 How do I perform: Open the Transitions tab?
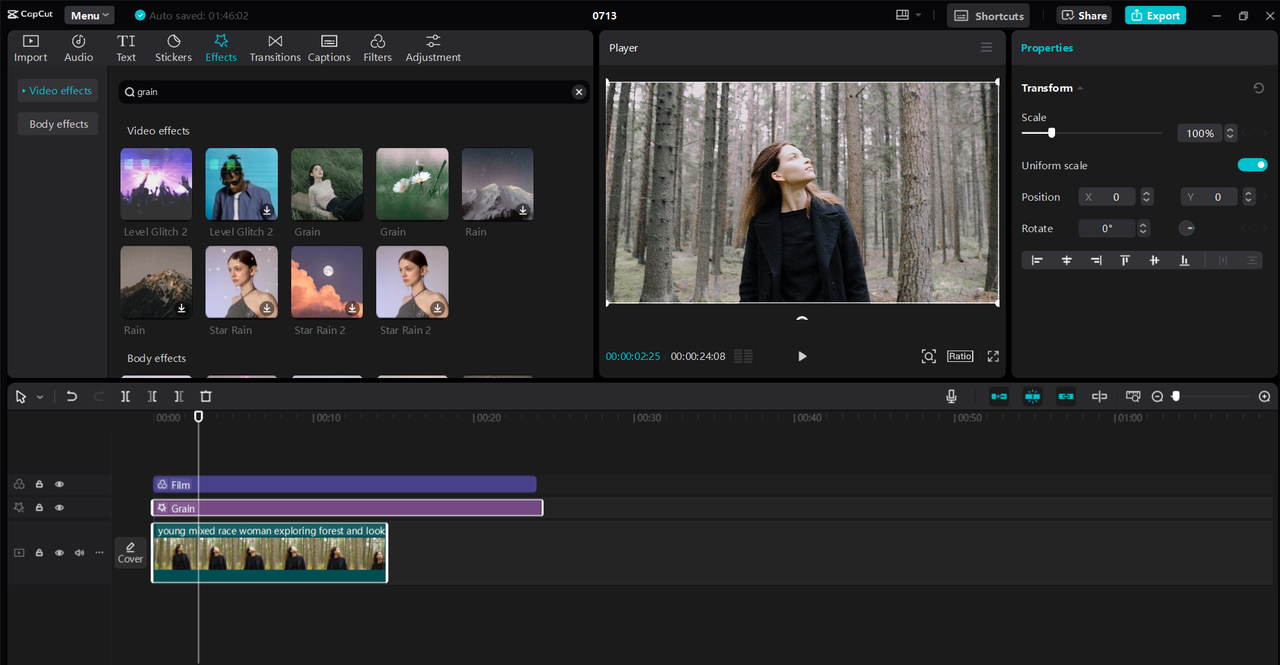tap(275, 48)
